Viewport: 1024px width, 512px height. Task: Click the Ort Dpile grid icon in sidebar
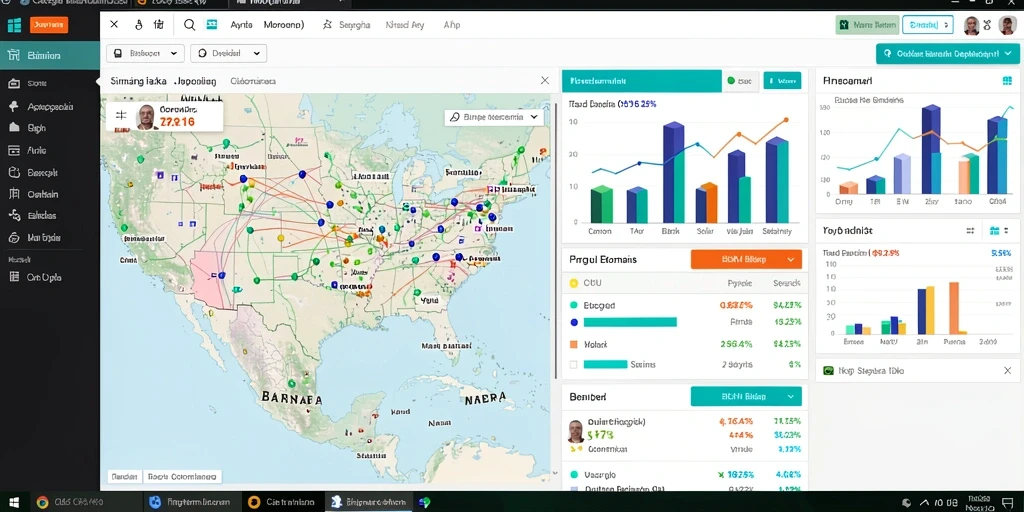[x=14, y=277]
